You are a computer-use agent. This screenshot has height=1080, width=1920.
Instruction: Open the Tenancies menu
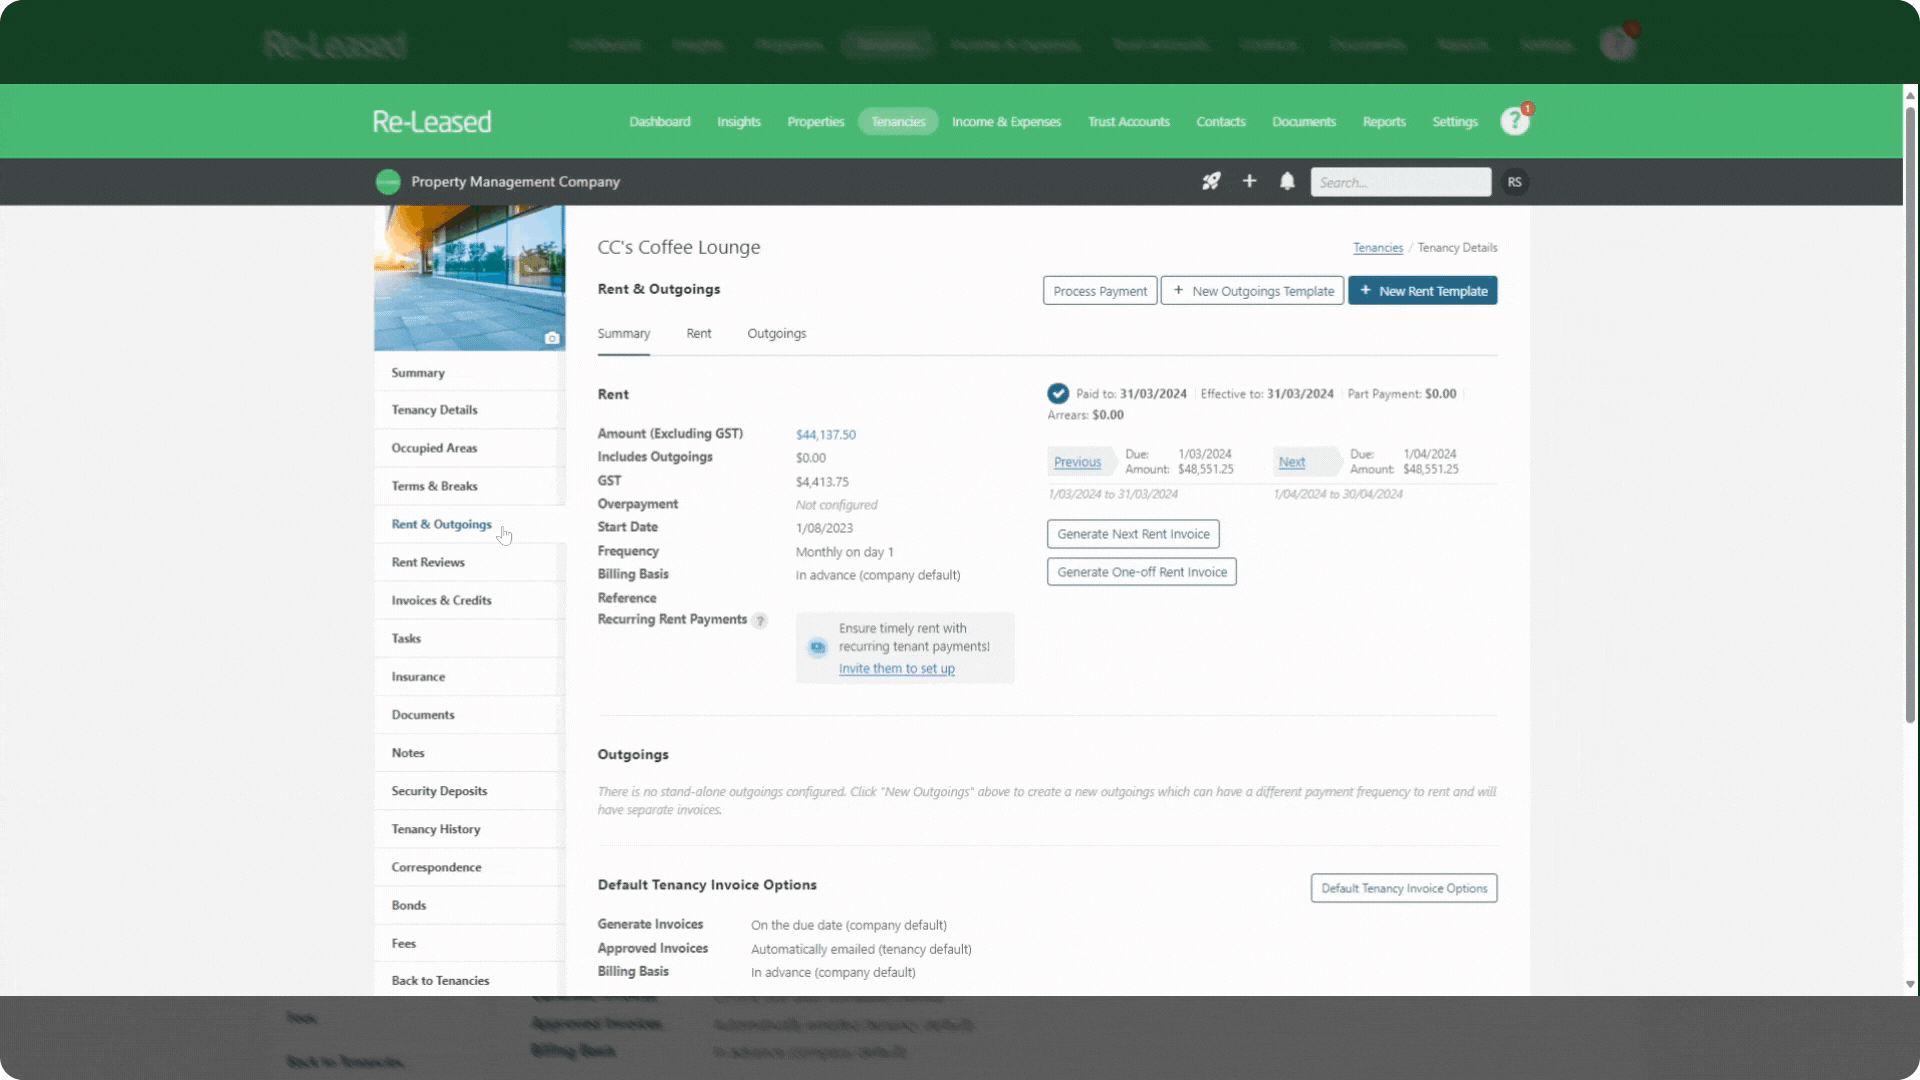898,122
